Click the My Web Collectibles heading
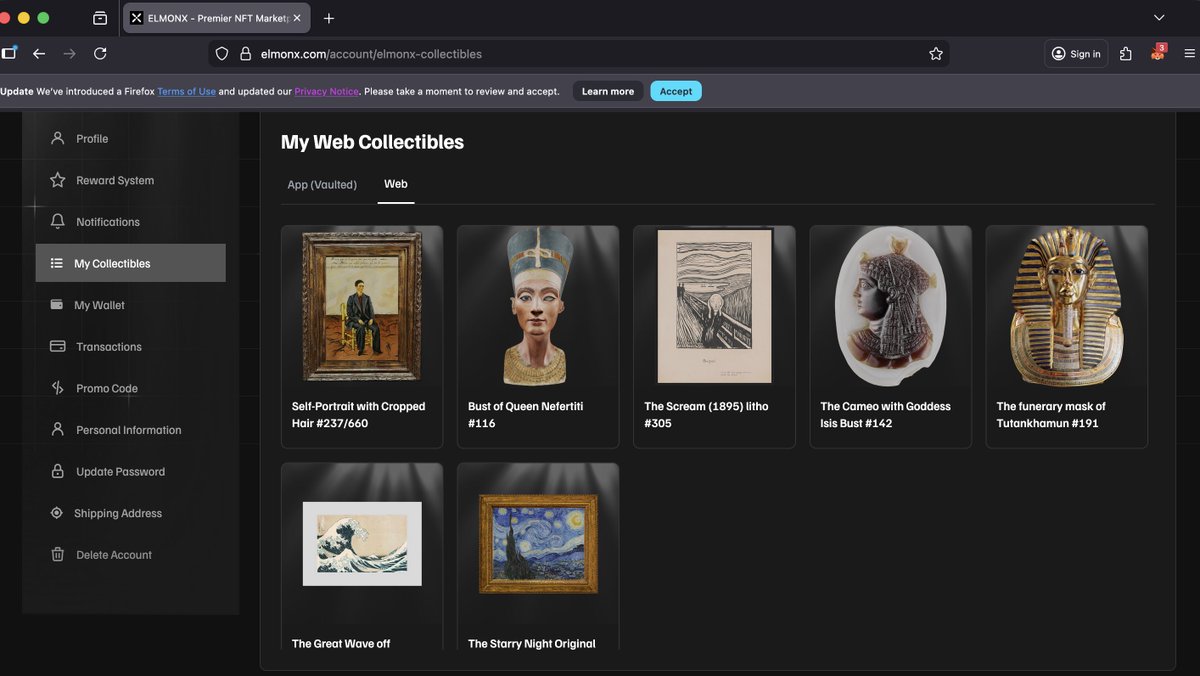Screen dimensions: 1200x676 click(372, 142)
